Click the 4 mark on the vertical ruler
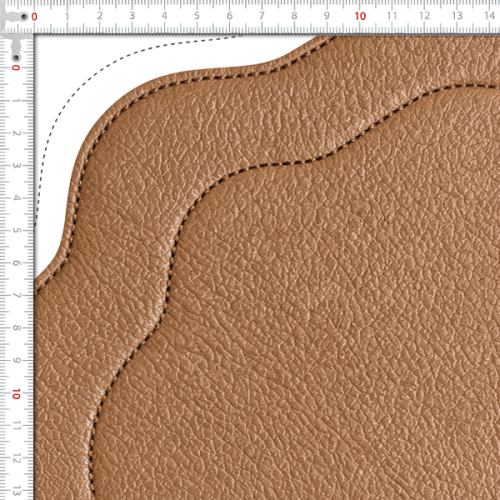This screenshot has width=500, height=500. pyautogui.click(x=16, y=198)
